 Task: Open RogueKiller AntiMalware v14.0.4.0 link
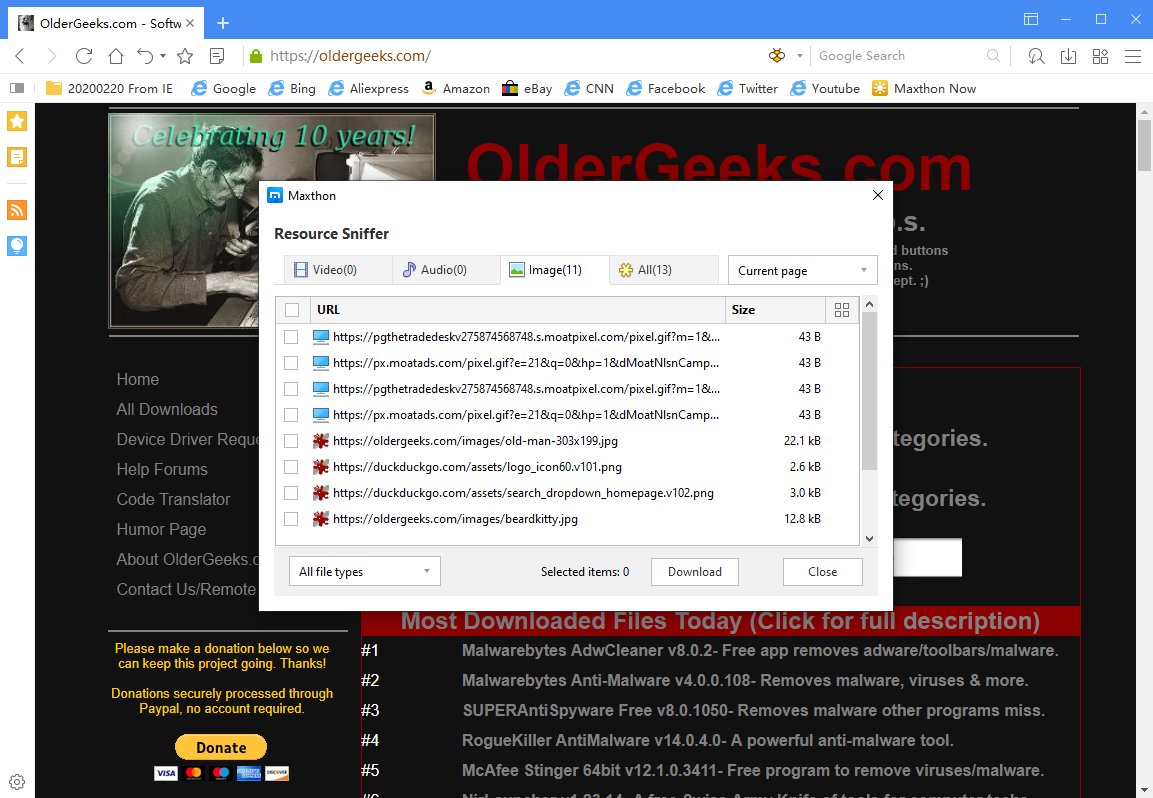707,741
